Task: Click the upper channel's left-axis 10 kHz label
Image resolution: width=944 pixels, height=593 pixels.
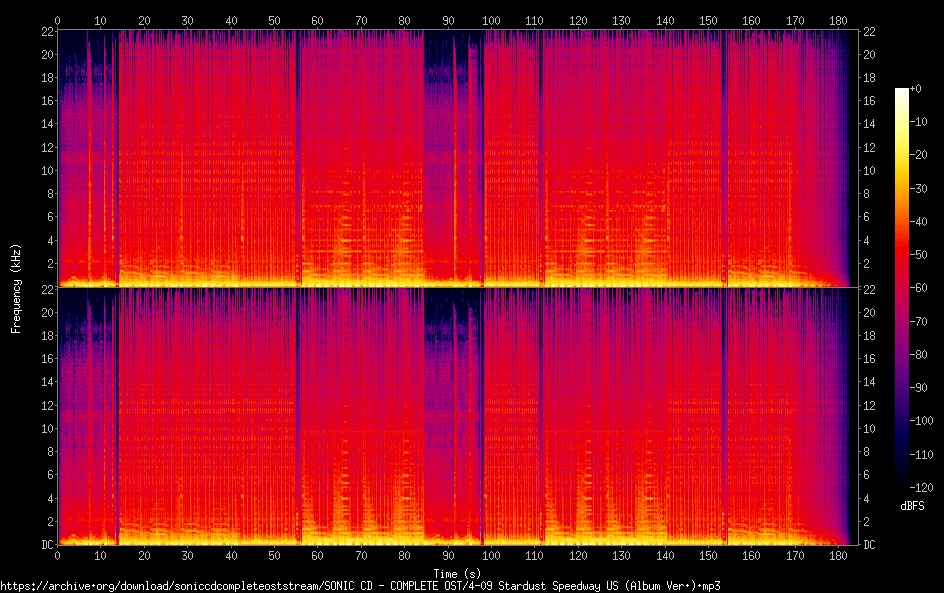Action: [46, 169]
